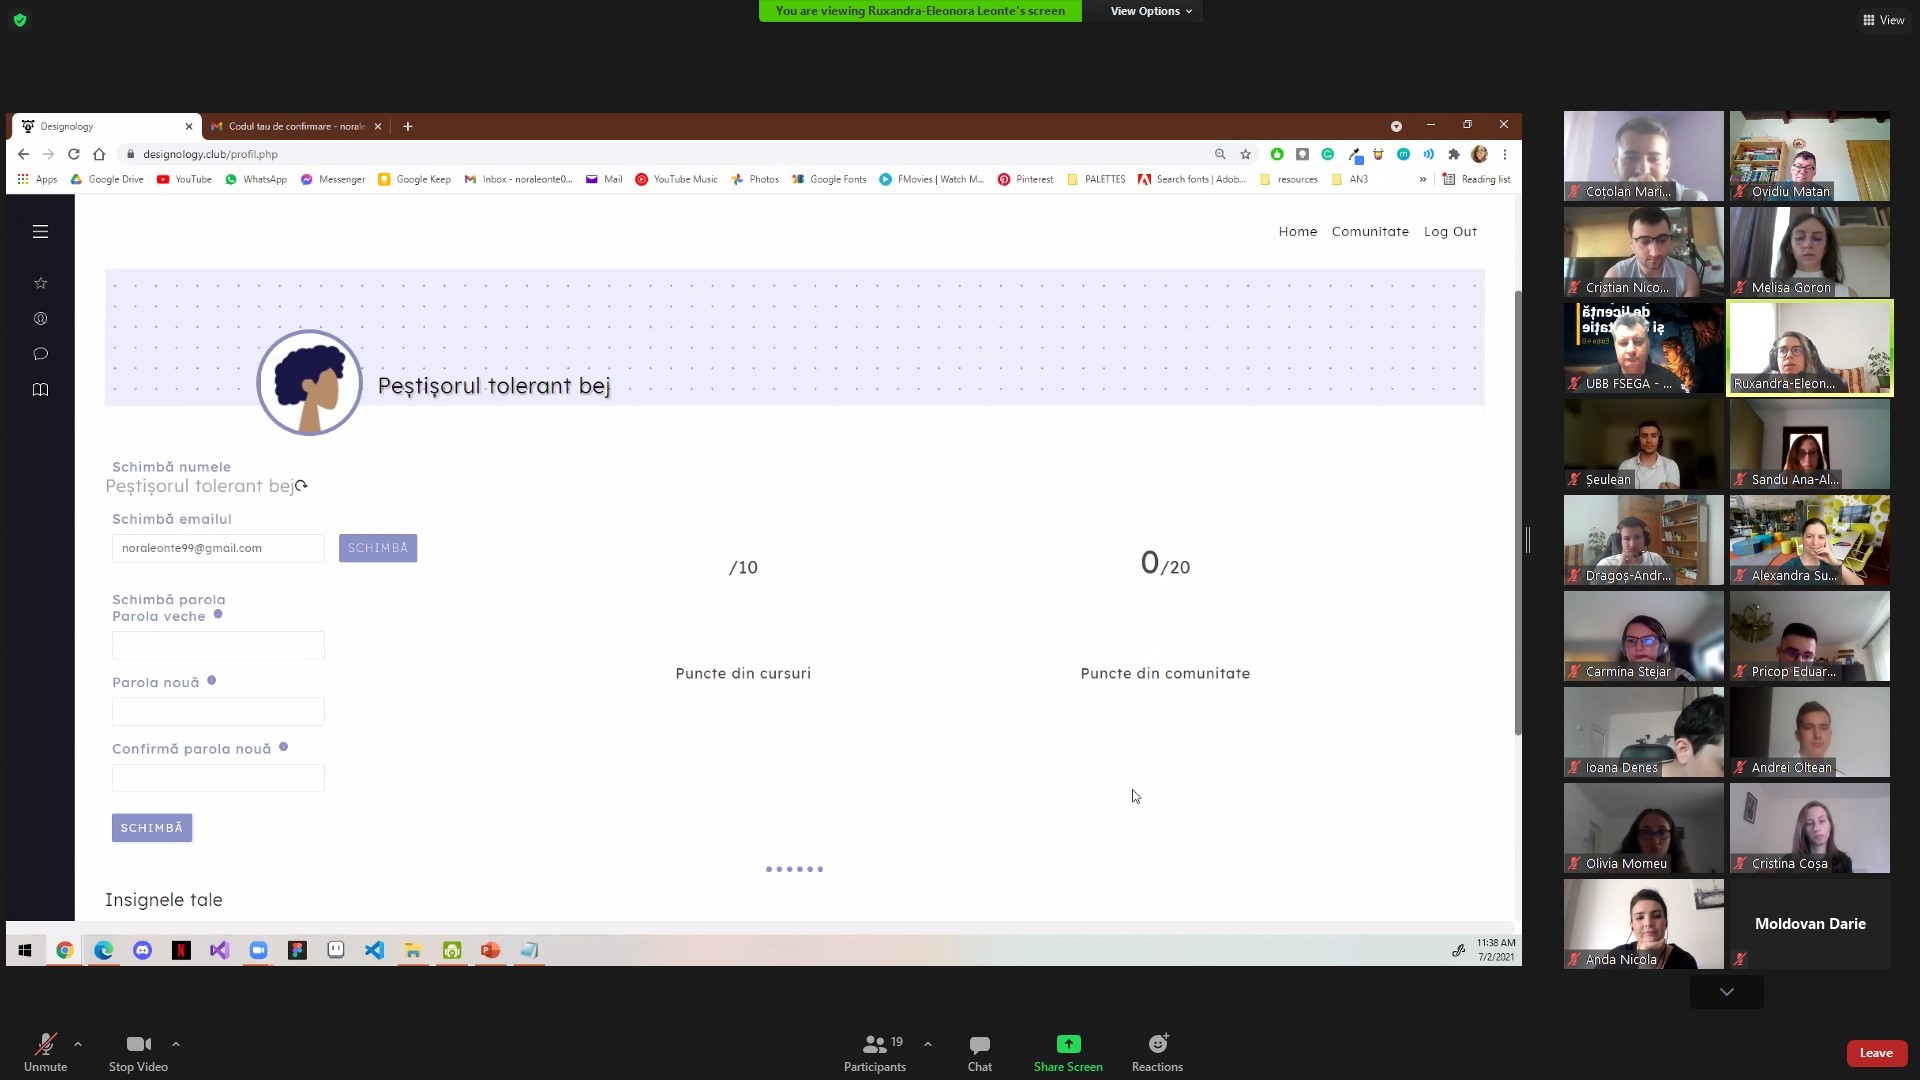Click the red Leave button
Image resolution: width=1920 pixels, height=1080 pixels.
pos(1875,1053)
